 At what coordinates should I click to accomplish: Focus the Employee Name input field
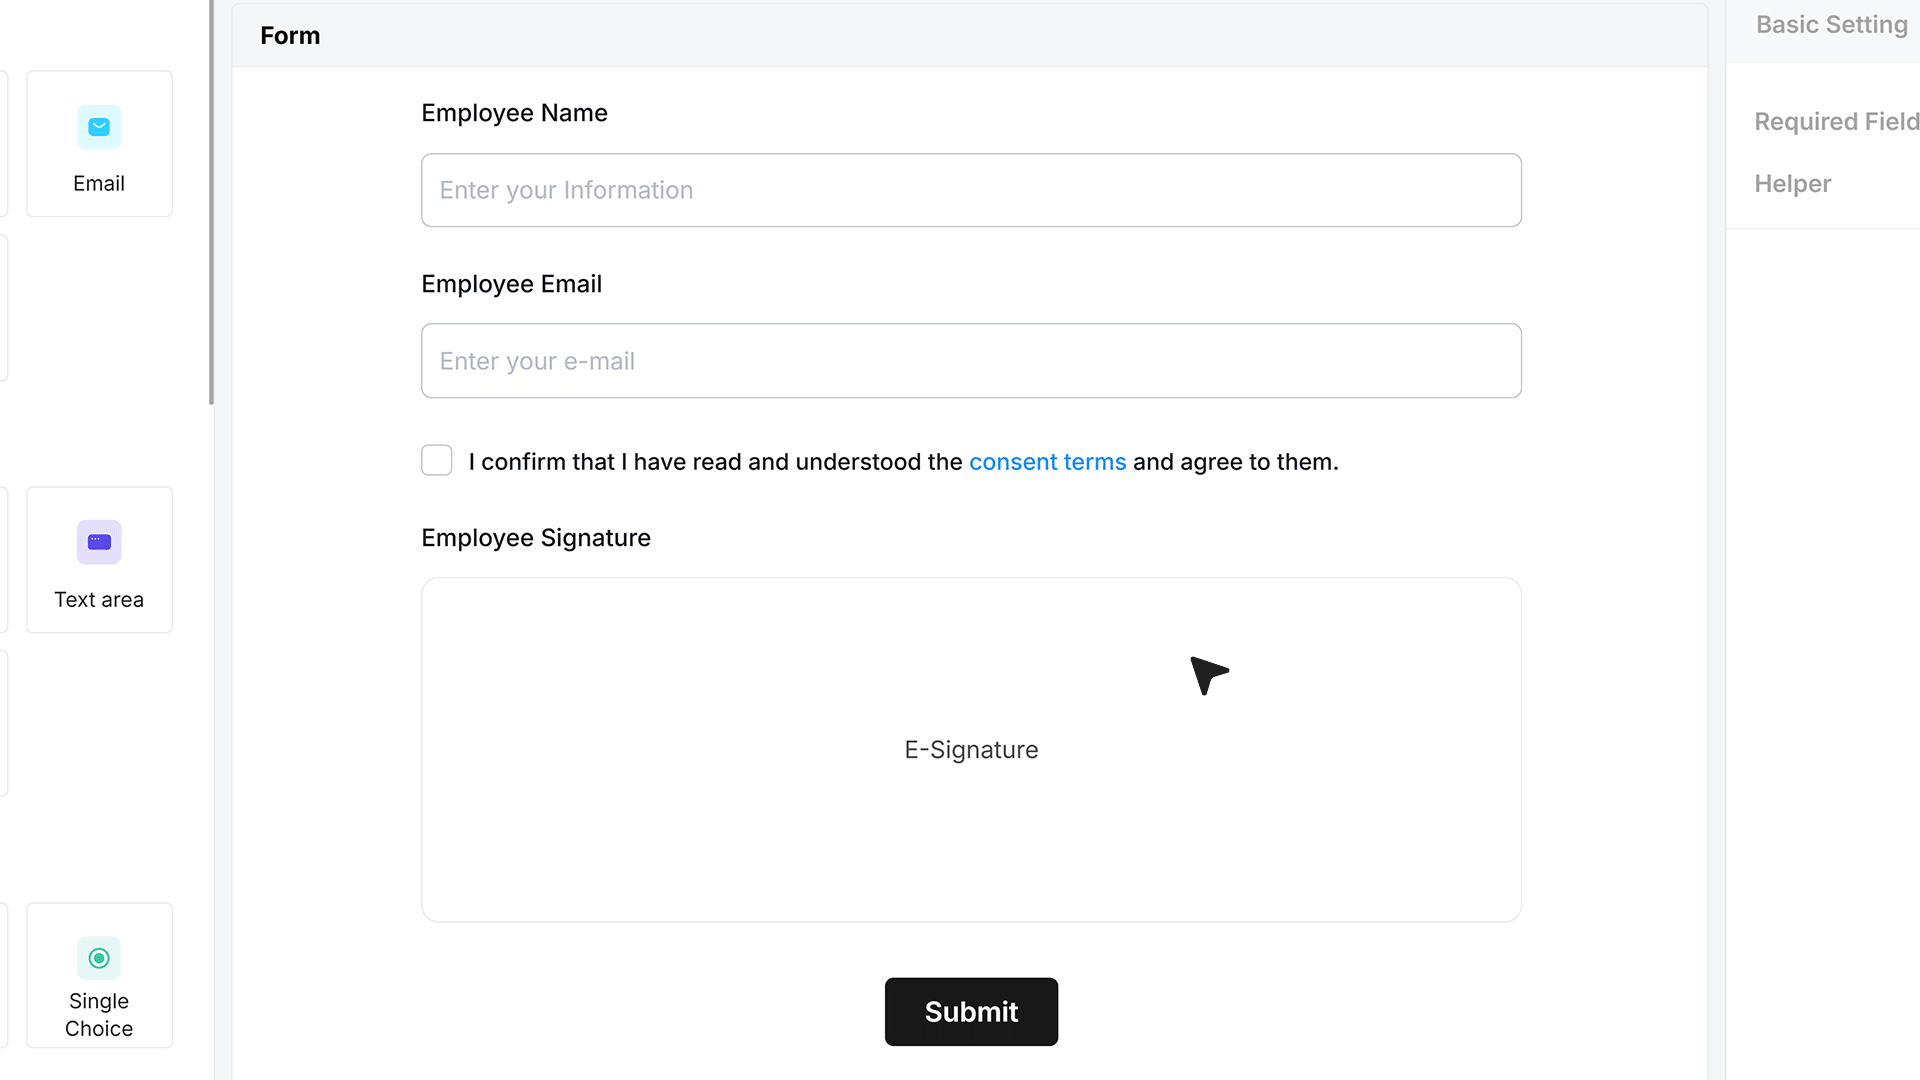point(971,190)
